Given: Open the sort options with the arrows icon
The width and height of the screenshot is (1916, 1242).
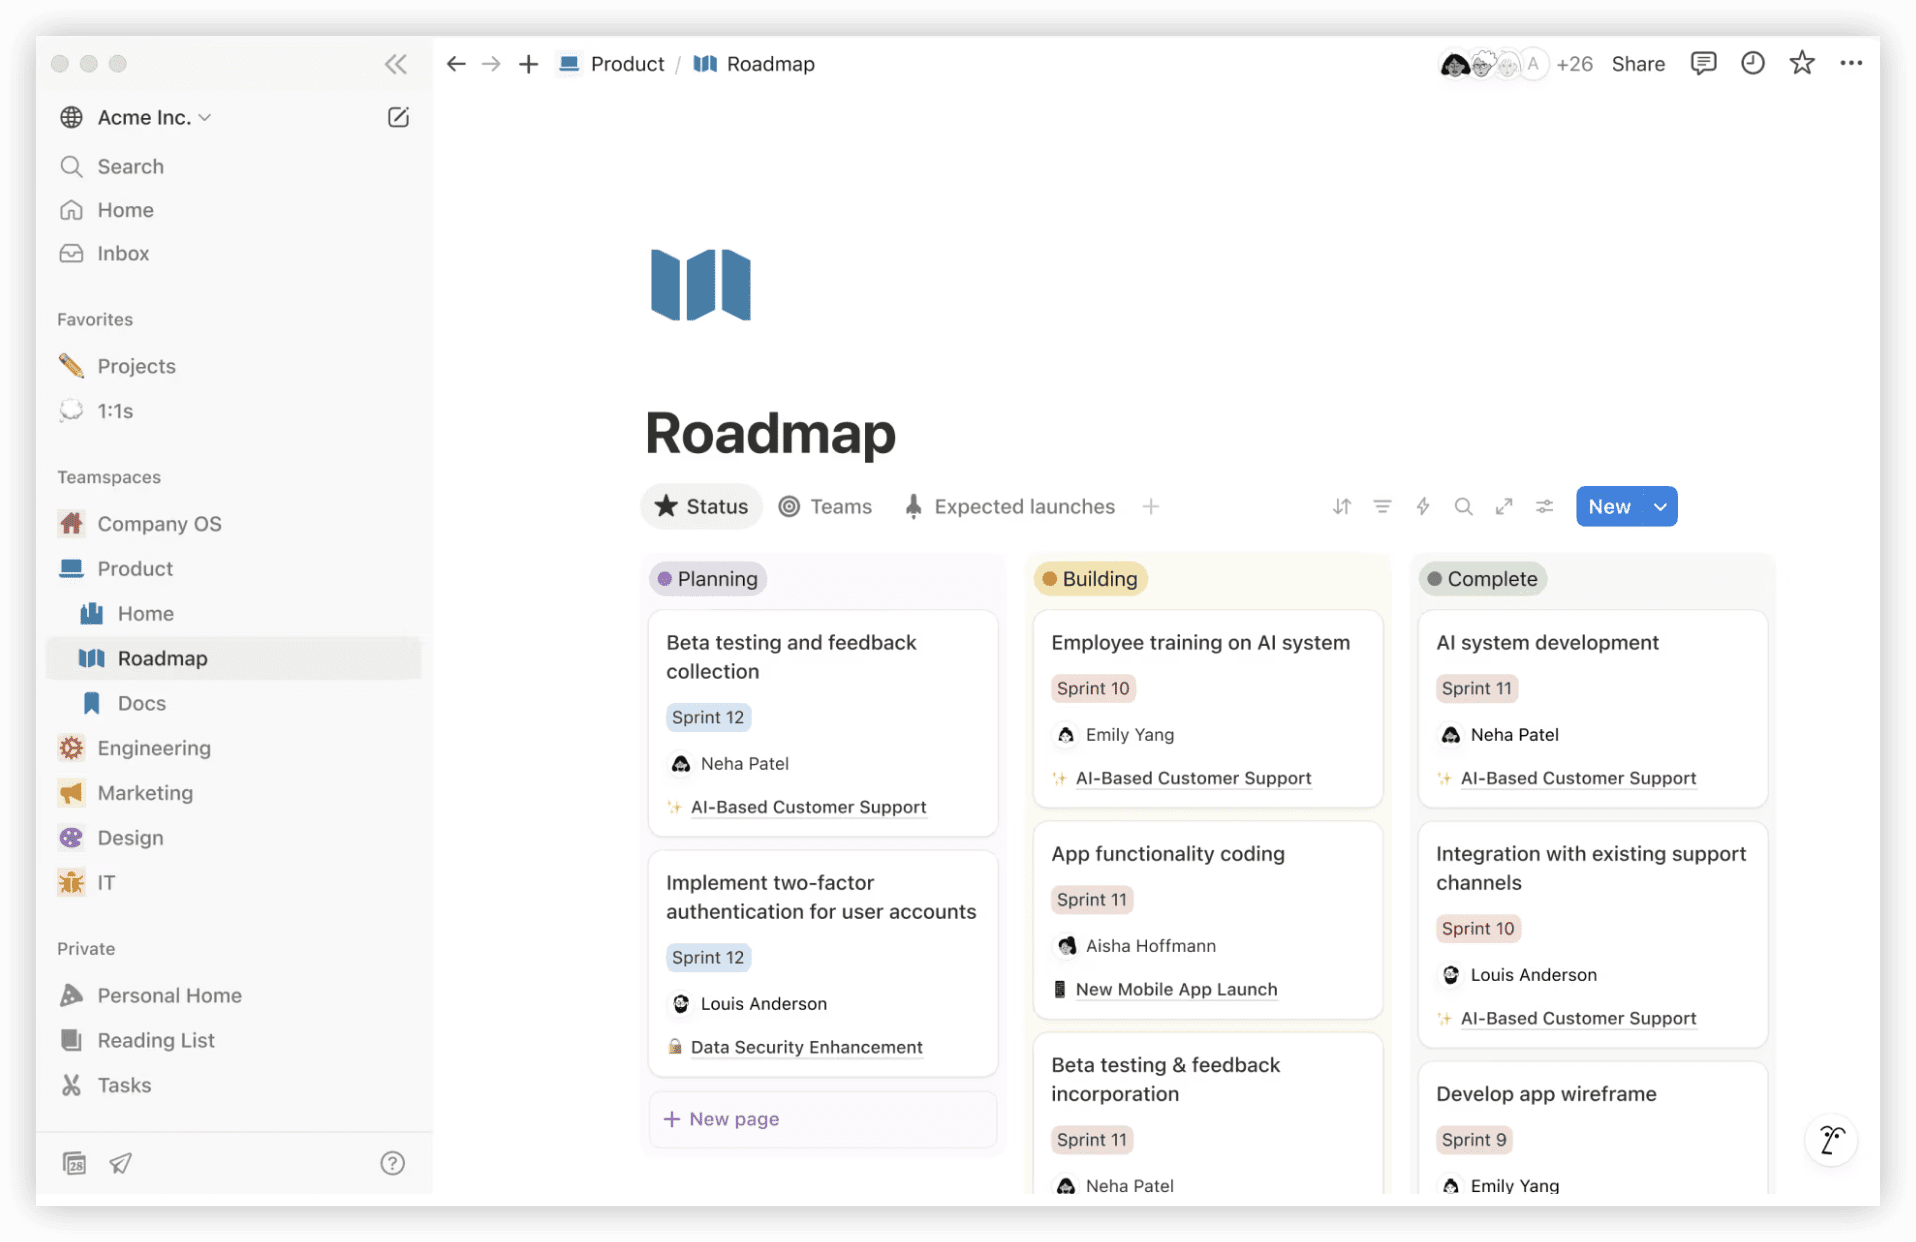Looking at the screenshot, I should [1340, 506].
